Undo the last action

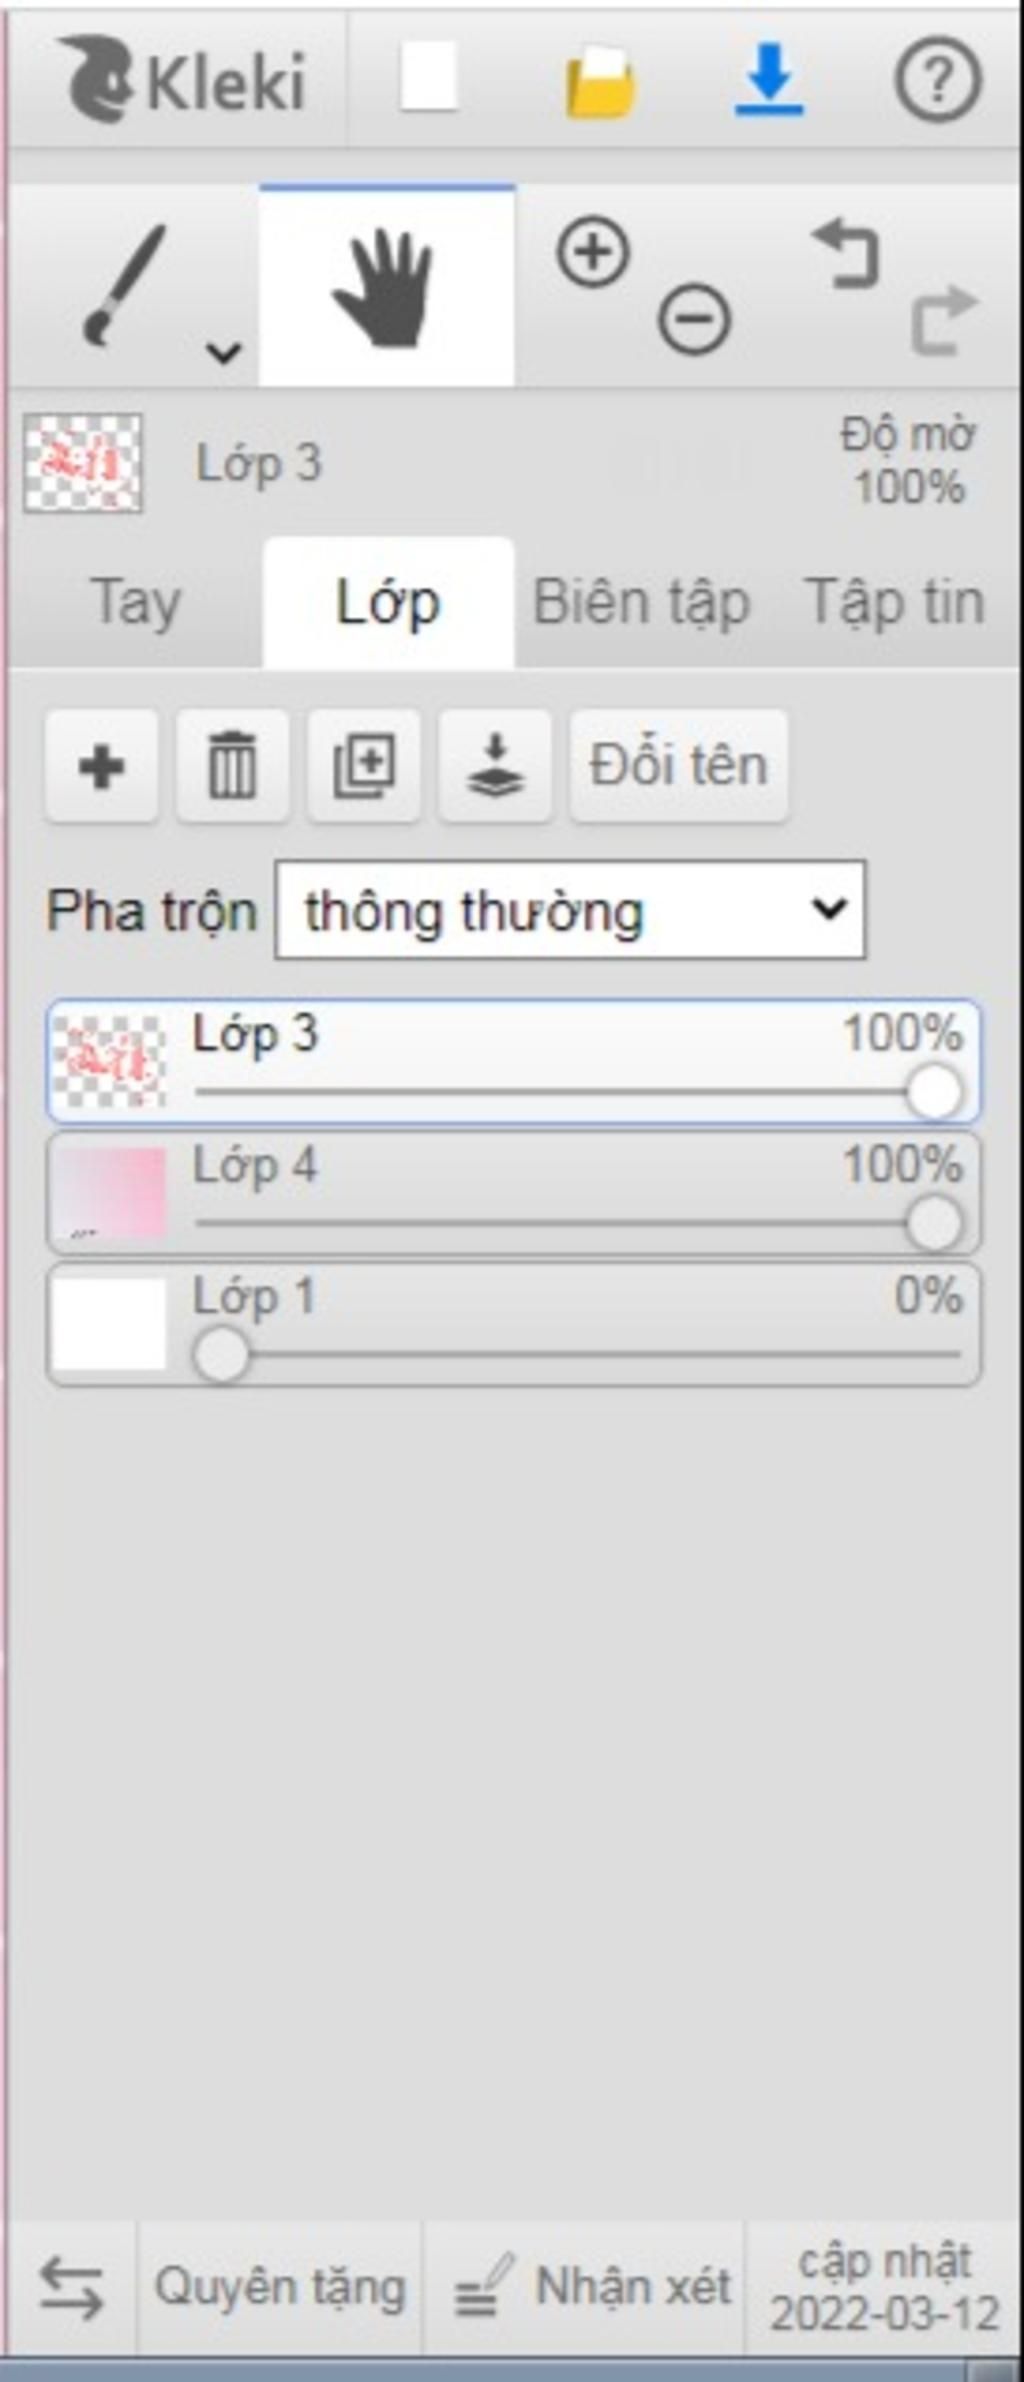pyautogui.click(x=846, y=254)
